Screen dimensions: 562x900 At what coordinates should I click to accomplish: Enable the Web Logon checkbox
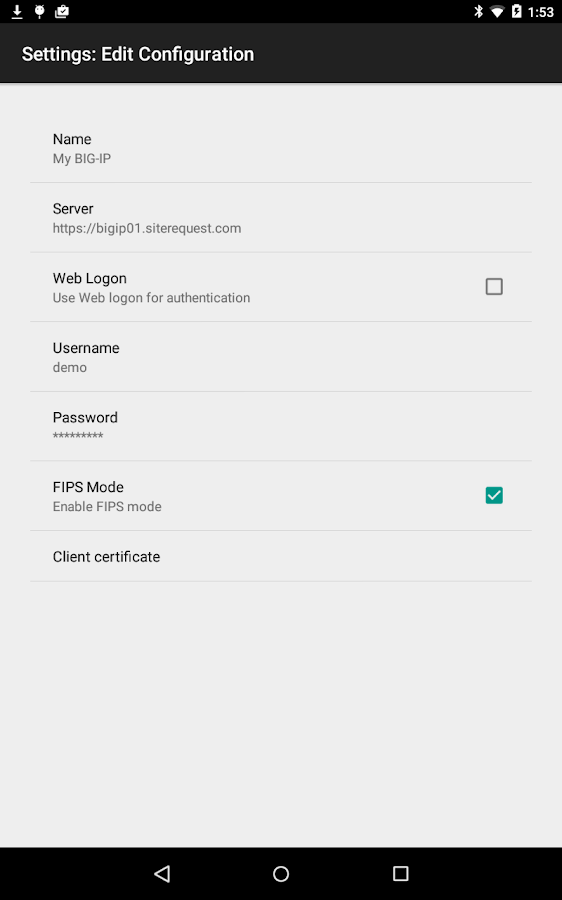click(494, 286)
